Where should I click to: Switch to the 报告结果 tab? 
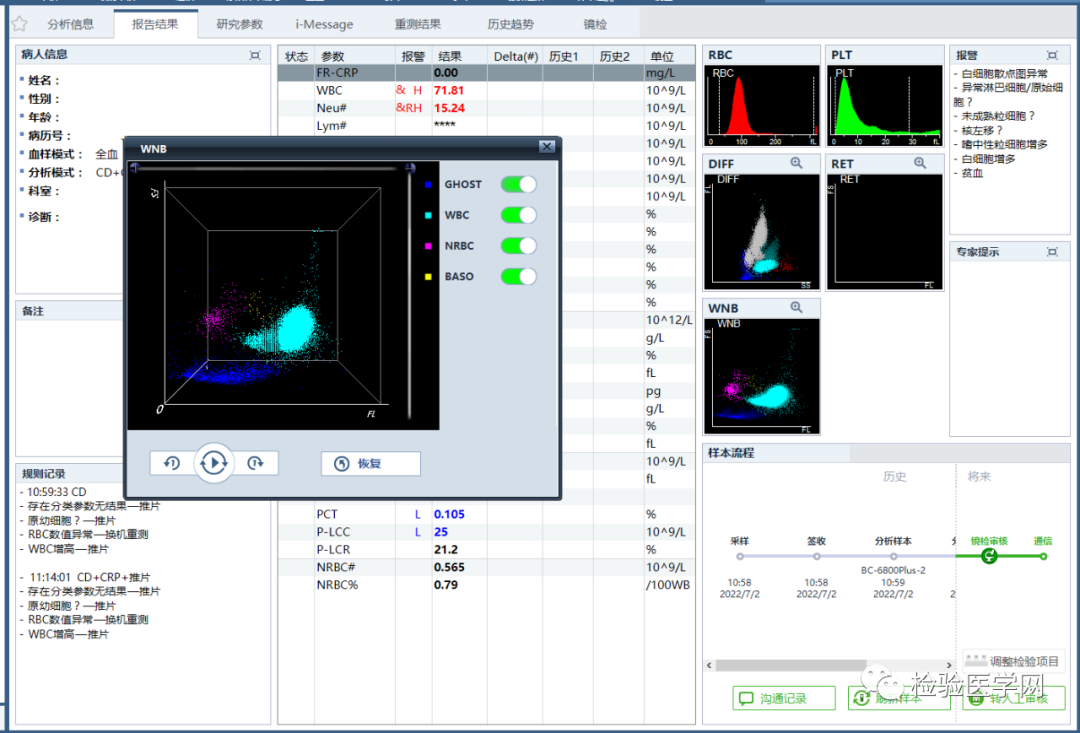pos(155,24)
